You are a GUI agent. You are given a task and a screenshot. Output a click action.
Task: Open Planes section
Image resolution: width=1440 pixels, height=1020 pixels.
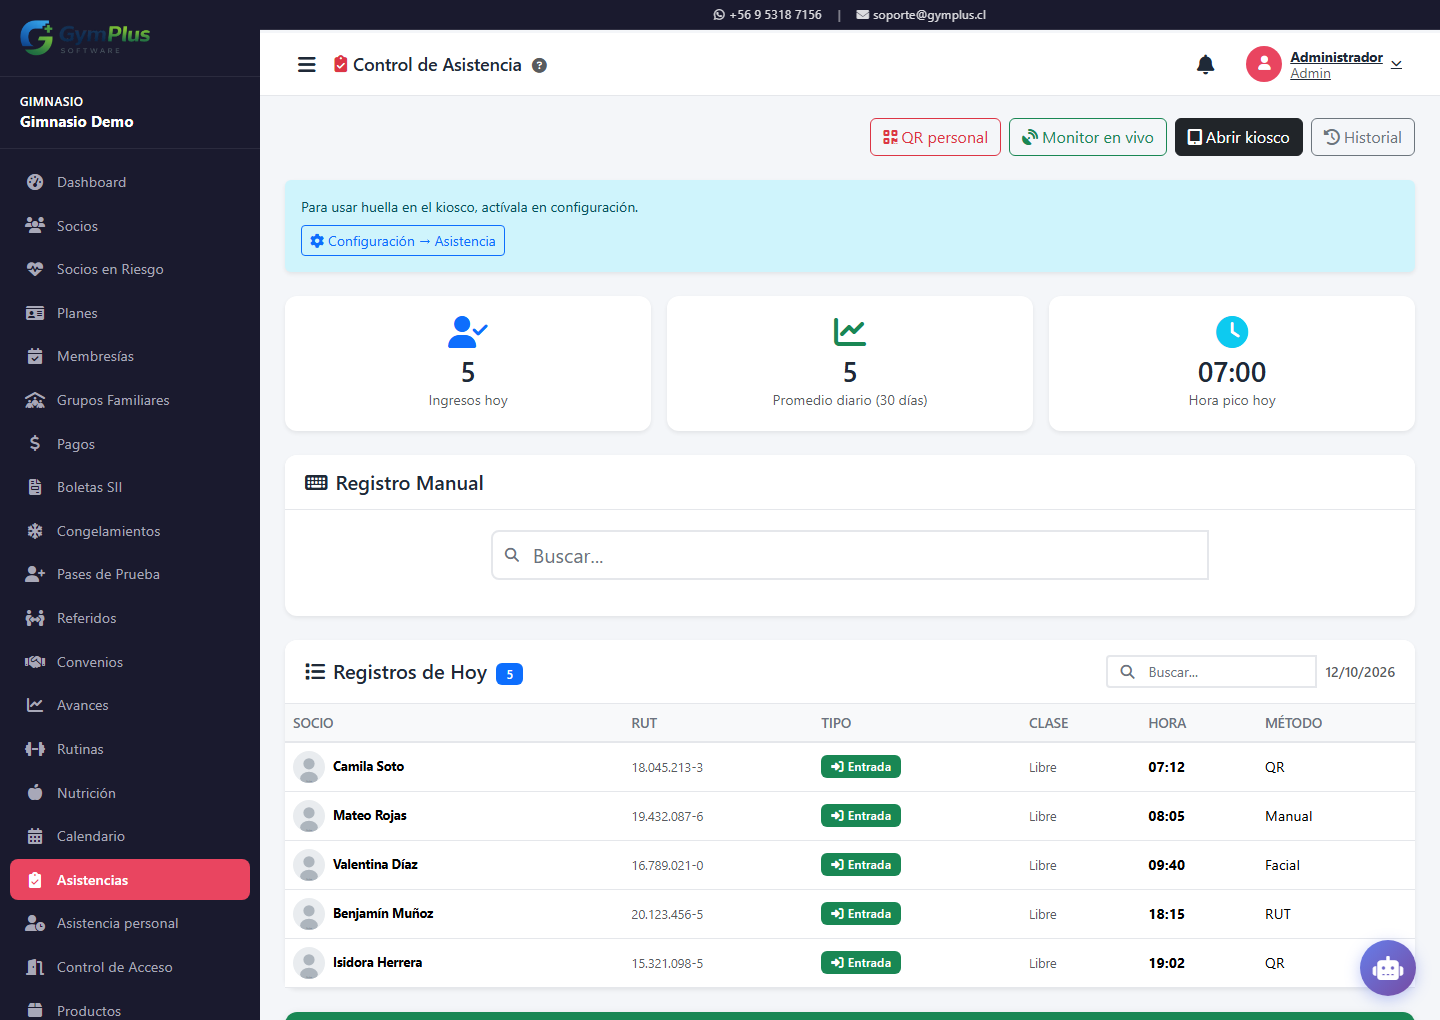pos(130,313)
